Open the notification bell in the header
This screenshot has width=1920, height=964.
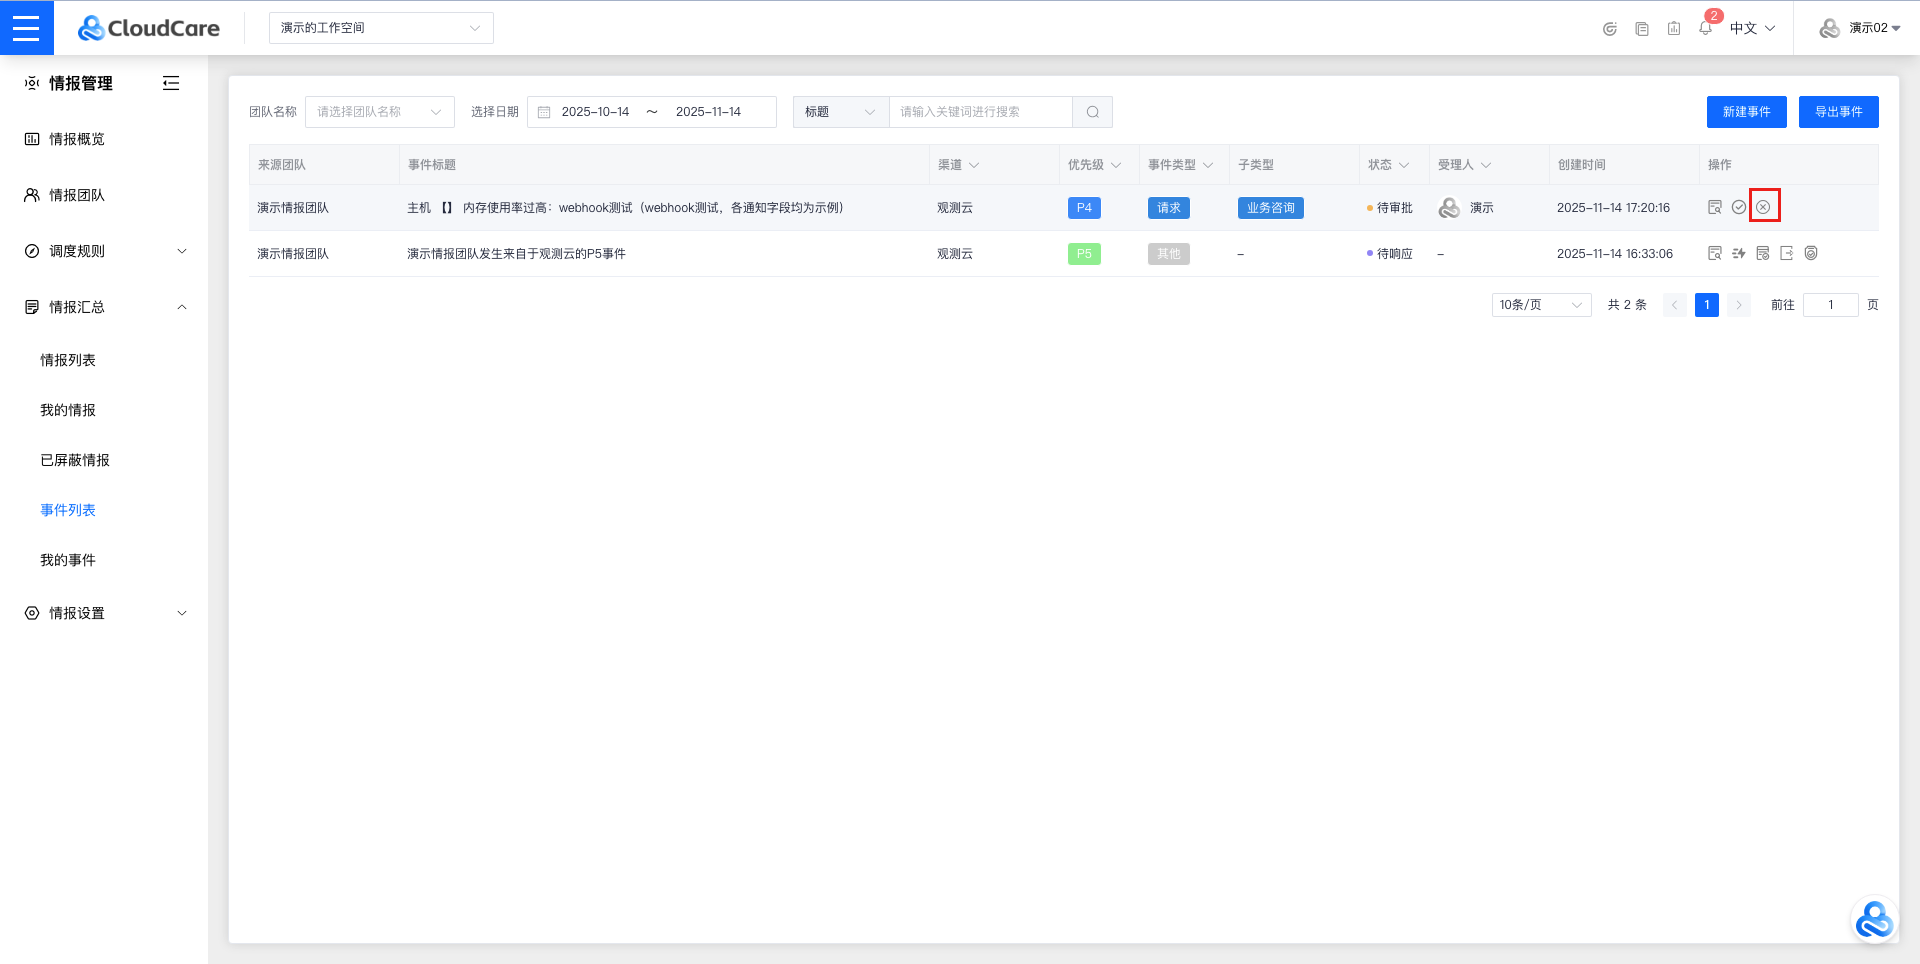click(x=1705, y=28)
